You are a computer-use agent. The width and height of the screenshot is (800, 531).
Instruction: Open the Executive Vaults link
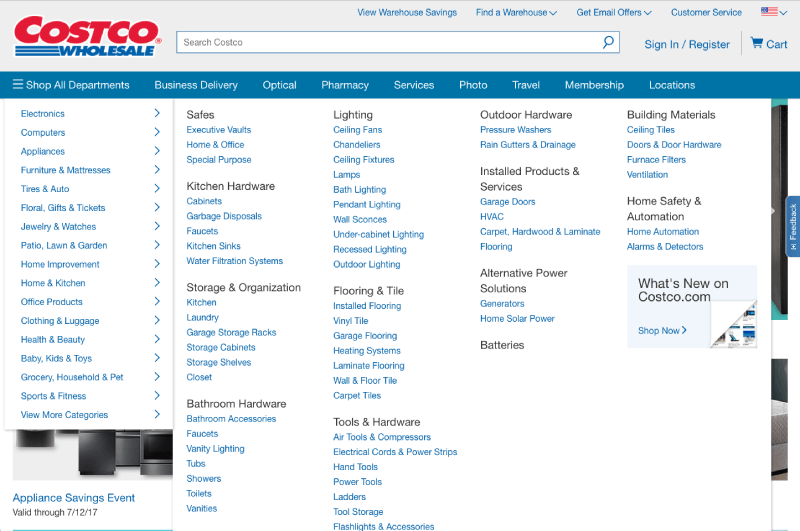coord(219,130)
